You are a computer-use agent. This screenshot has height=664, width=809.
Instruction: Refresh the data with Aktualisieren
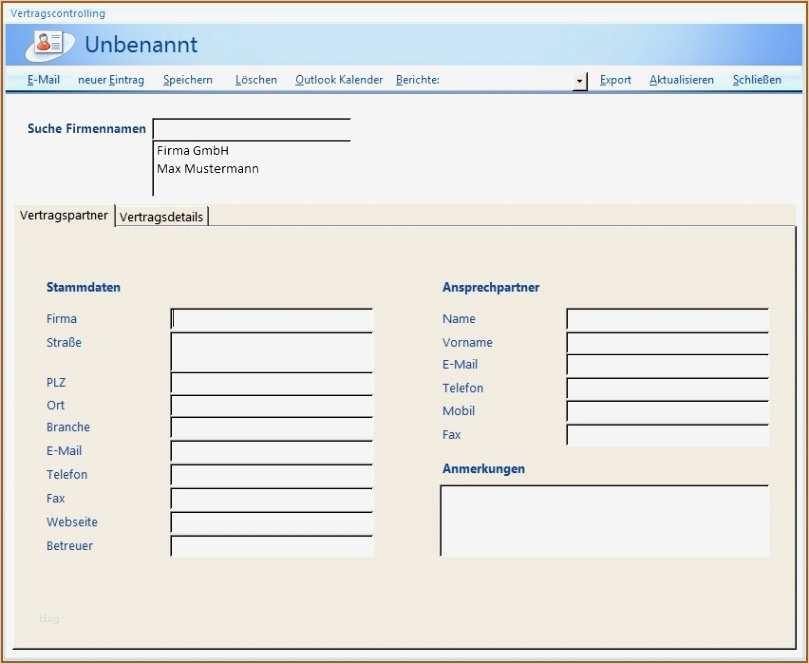(681, 80)
